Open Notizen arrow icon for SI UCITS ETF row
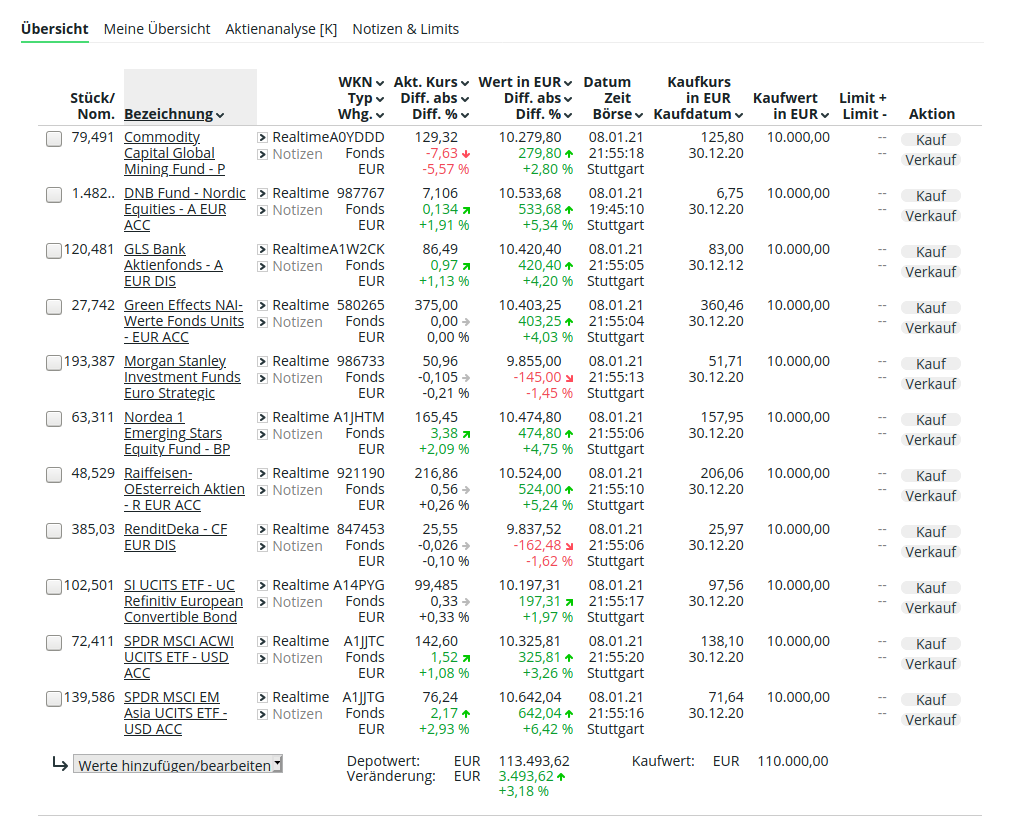 point(262,602)
